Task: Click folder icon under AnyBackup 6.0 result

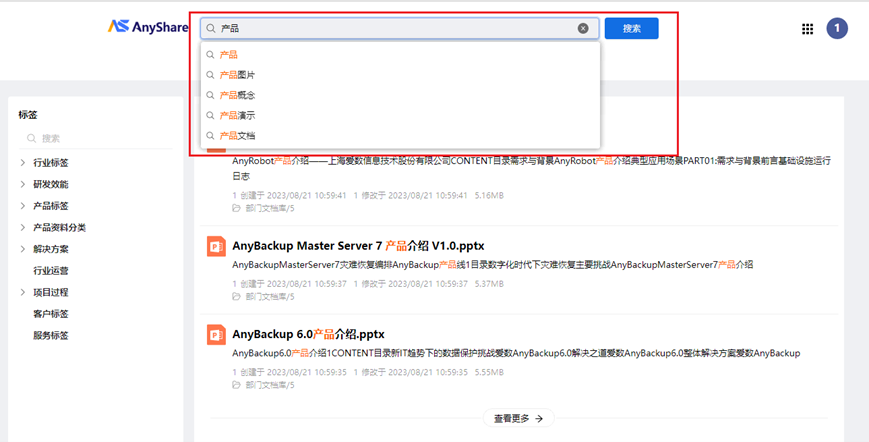Action: tap(237, 384)
